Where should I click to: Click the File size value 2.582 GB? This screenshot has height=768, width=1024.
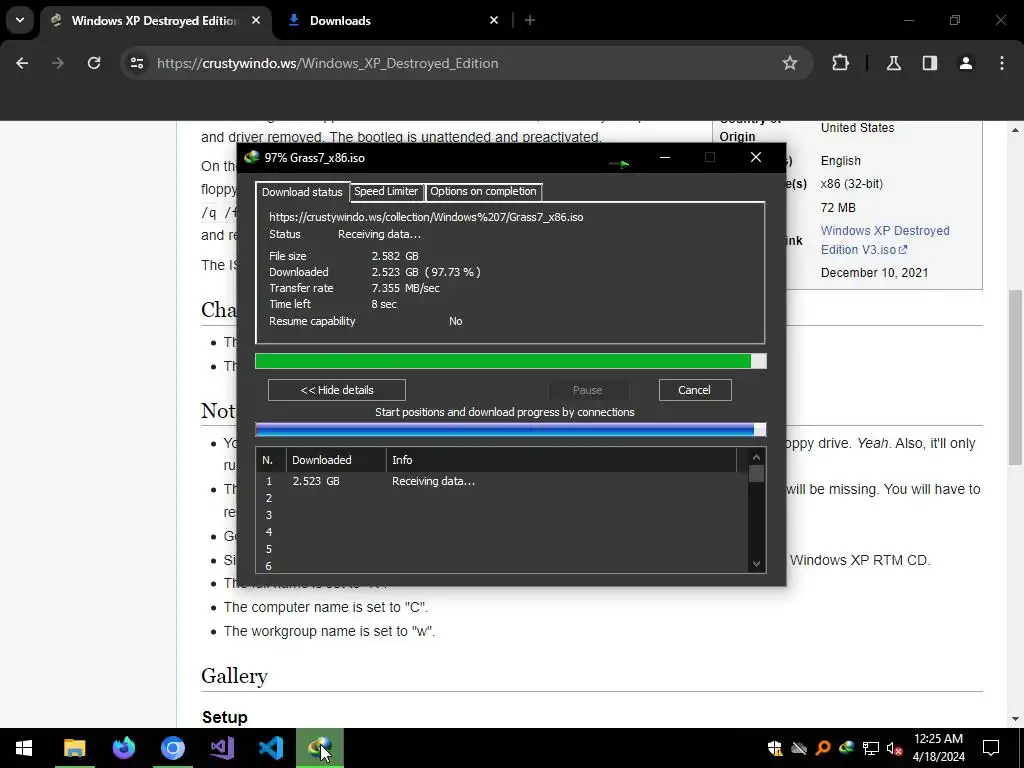pos(395,256)
